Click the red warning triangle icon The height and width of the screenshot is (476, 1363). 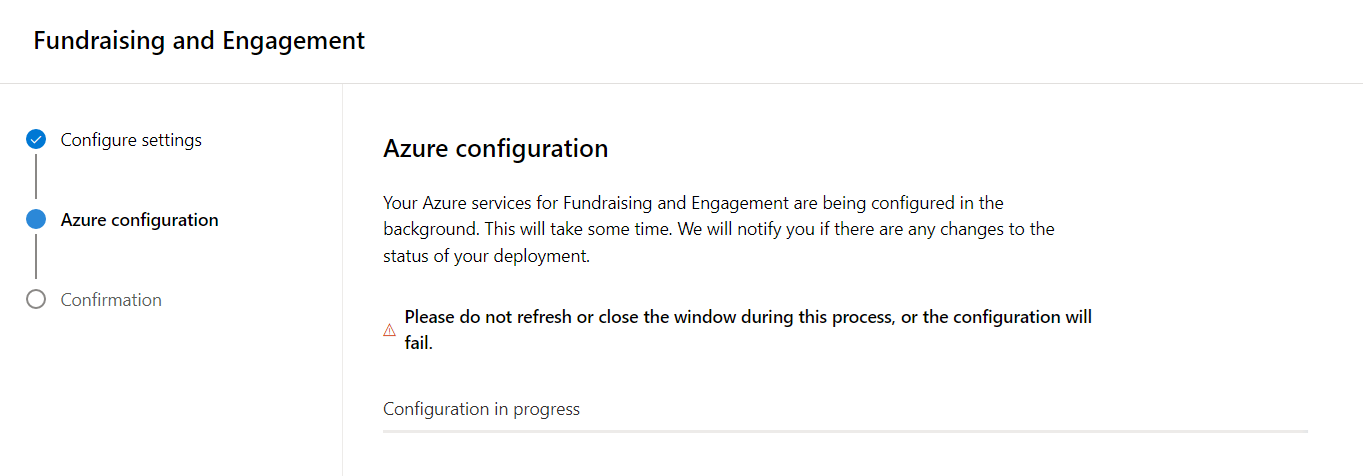point(390,330)
